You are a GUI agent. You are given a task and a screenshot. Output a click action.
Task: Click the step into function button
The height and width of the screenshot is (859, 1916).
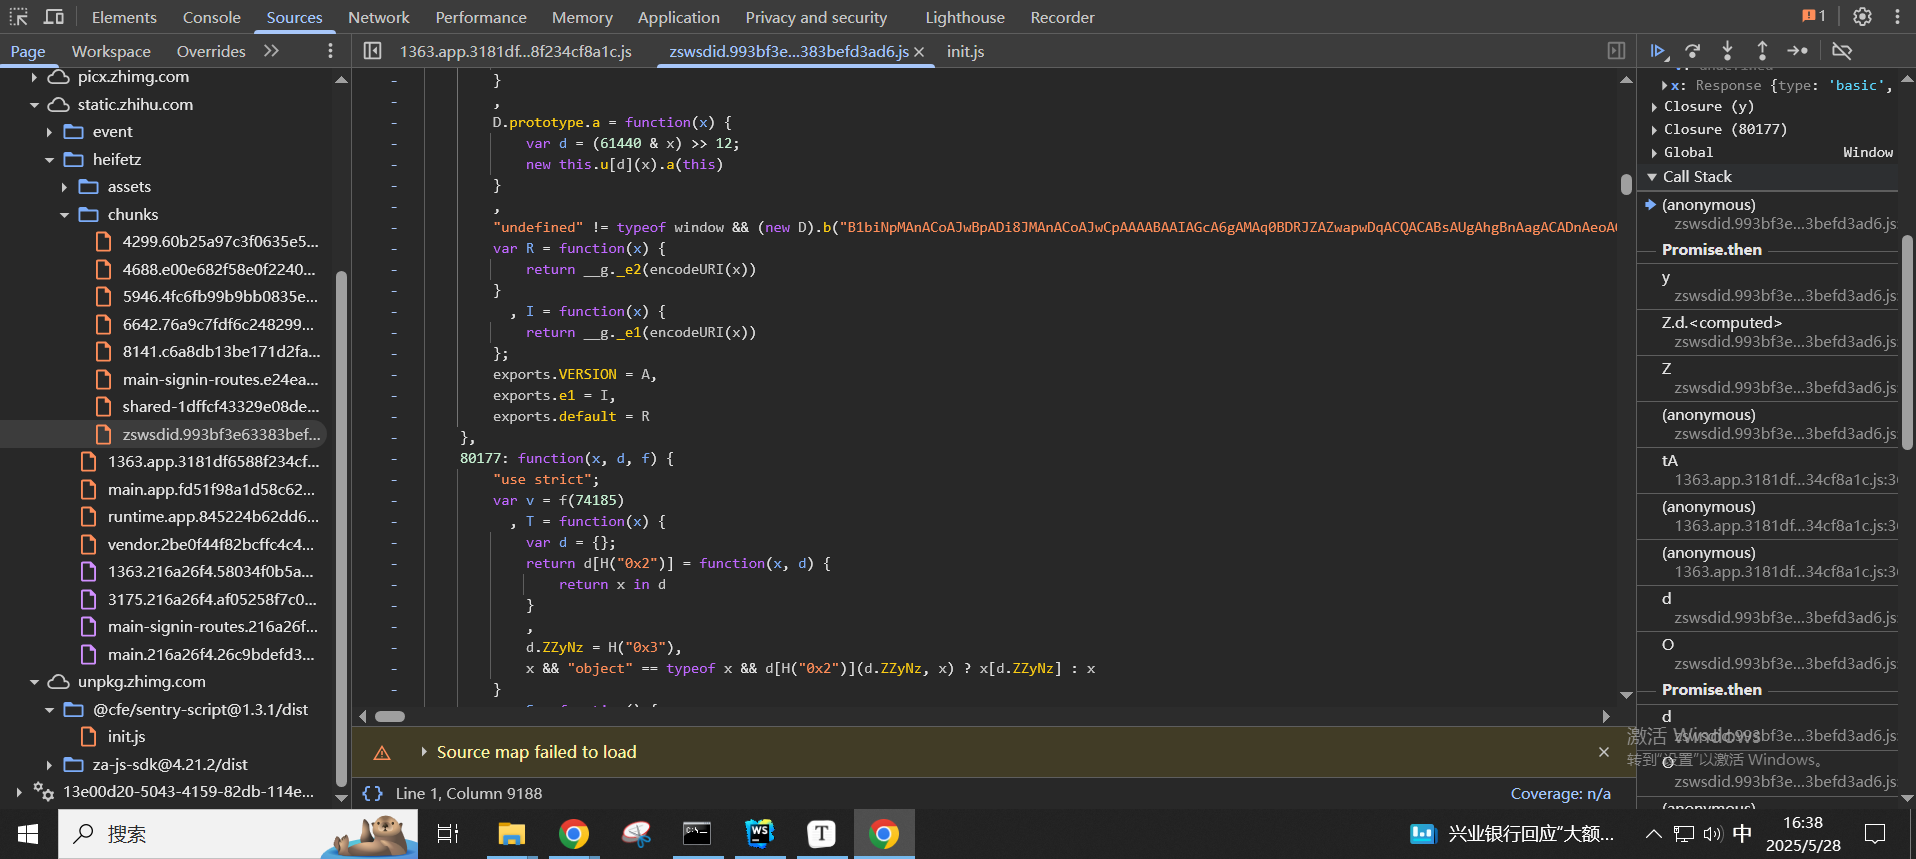tap(1727, 51)
